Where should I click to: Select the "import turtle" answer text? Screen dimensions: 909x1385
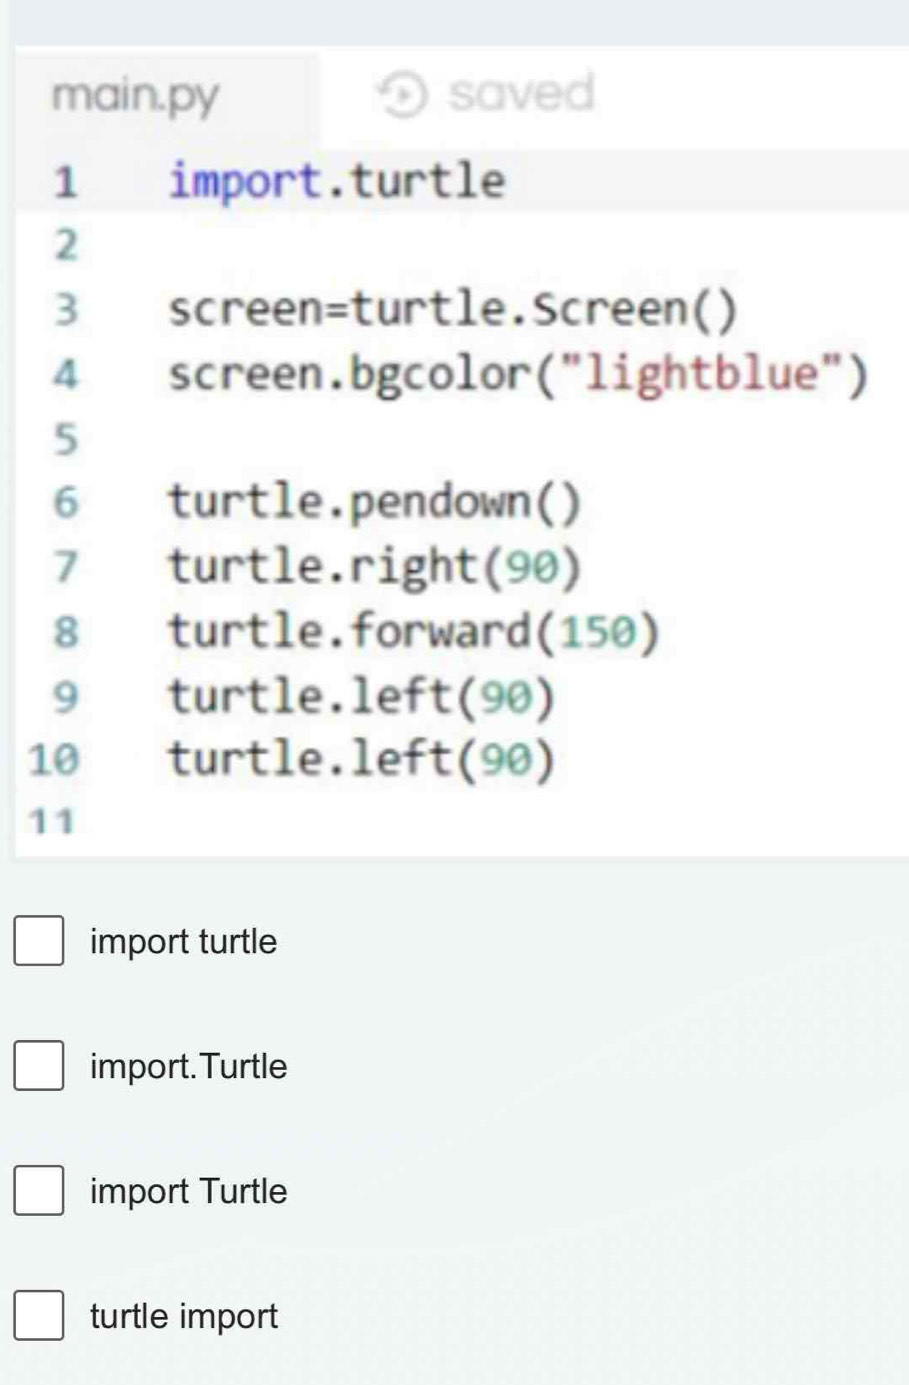pyautogui.click(x=184, y=940)
